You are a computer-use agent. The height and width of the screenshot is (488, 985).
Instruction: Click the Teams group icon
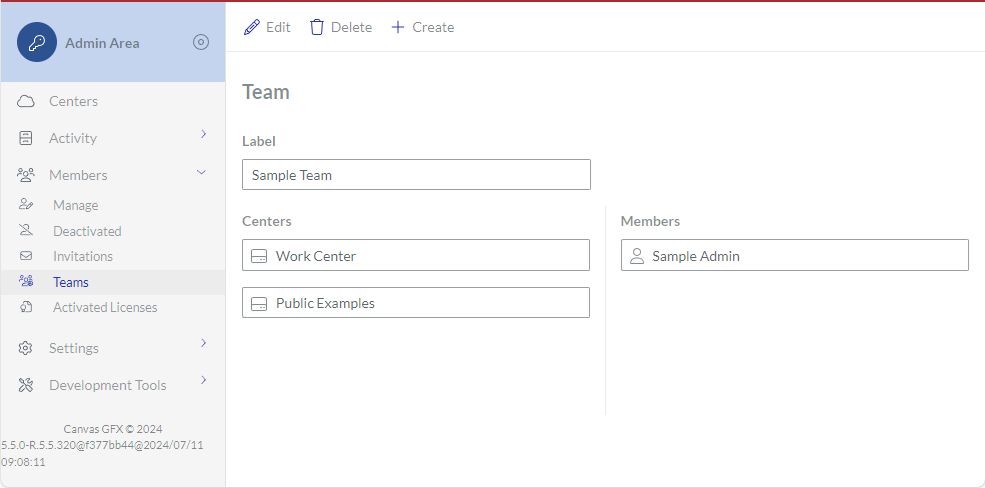[x=26, y=281]
